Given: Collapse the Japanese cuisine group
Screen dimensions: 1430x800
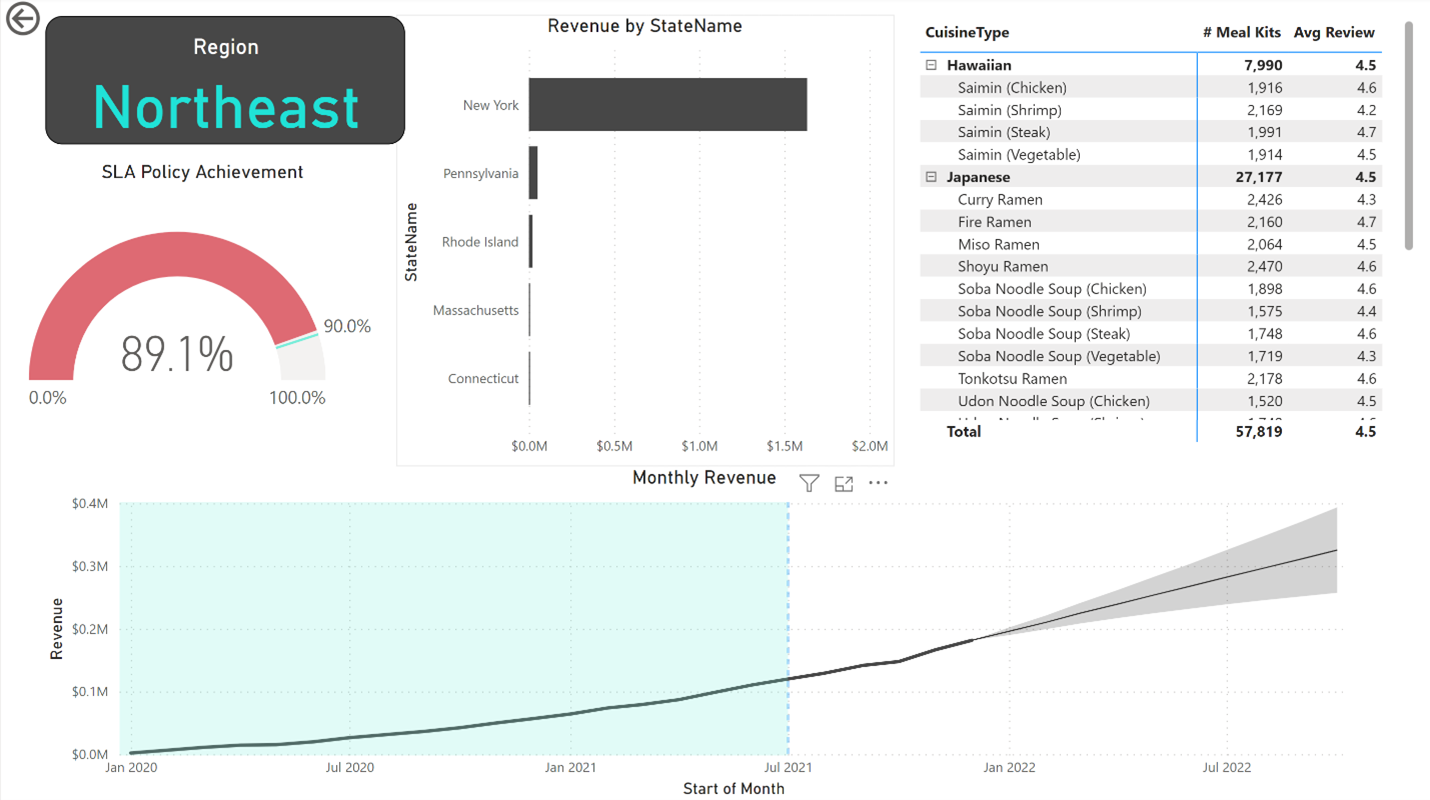Looking at the screenshot, I should pyautogui.click(x=931, y=177).
